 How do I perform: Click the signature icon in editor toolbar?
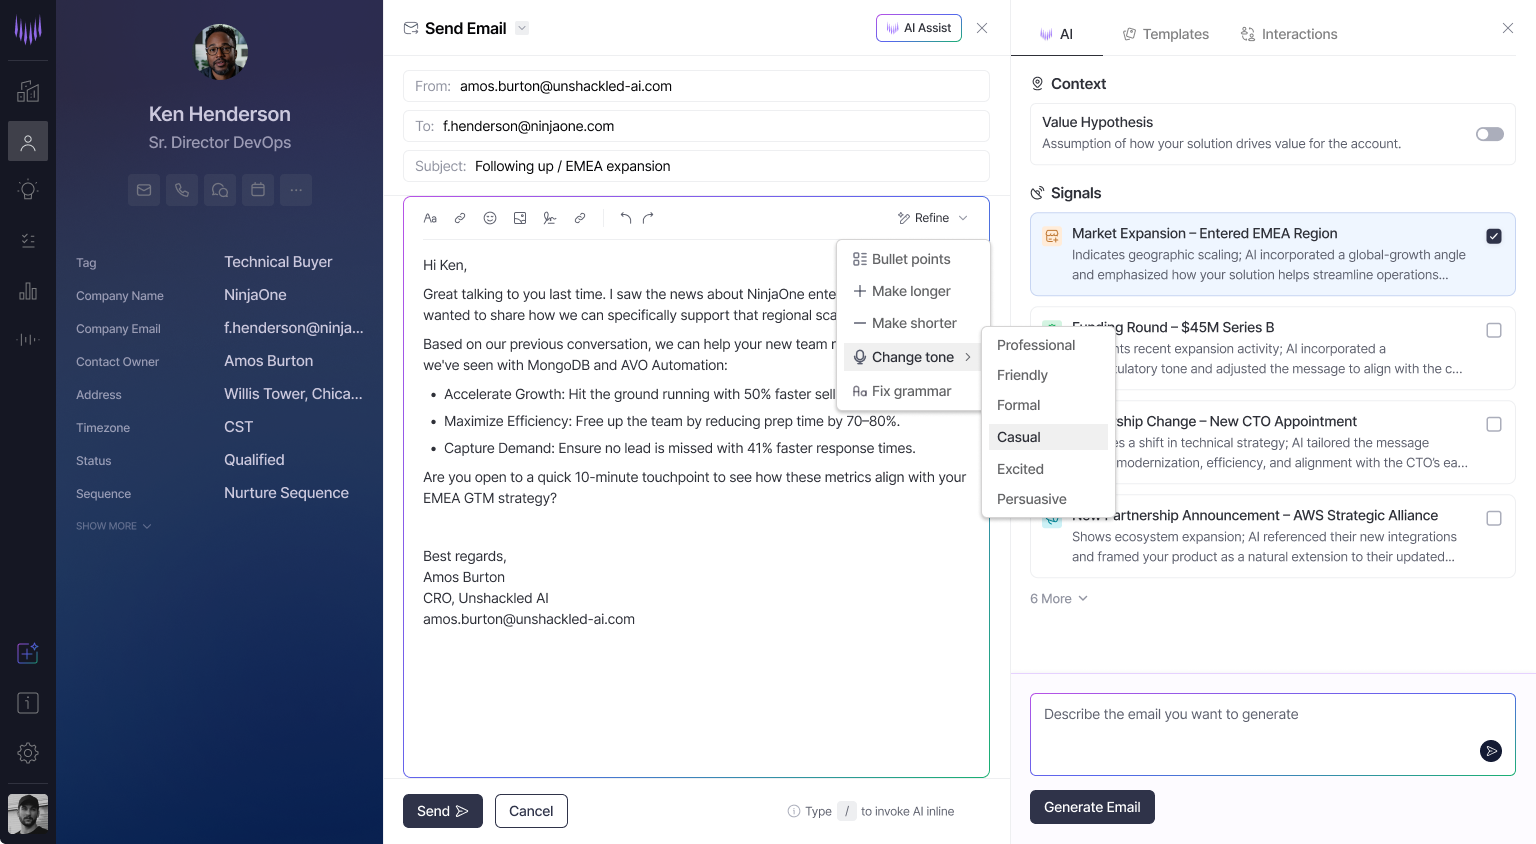550,218
